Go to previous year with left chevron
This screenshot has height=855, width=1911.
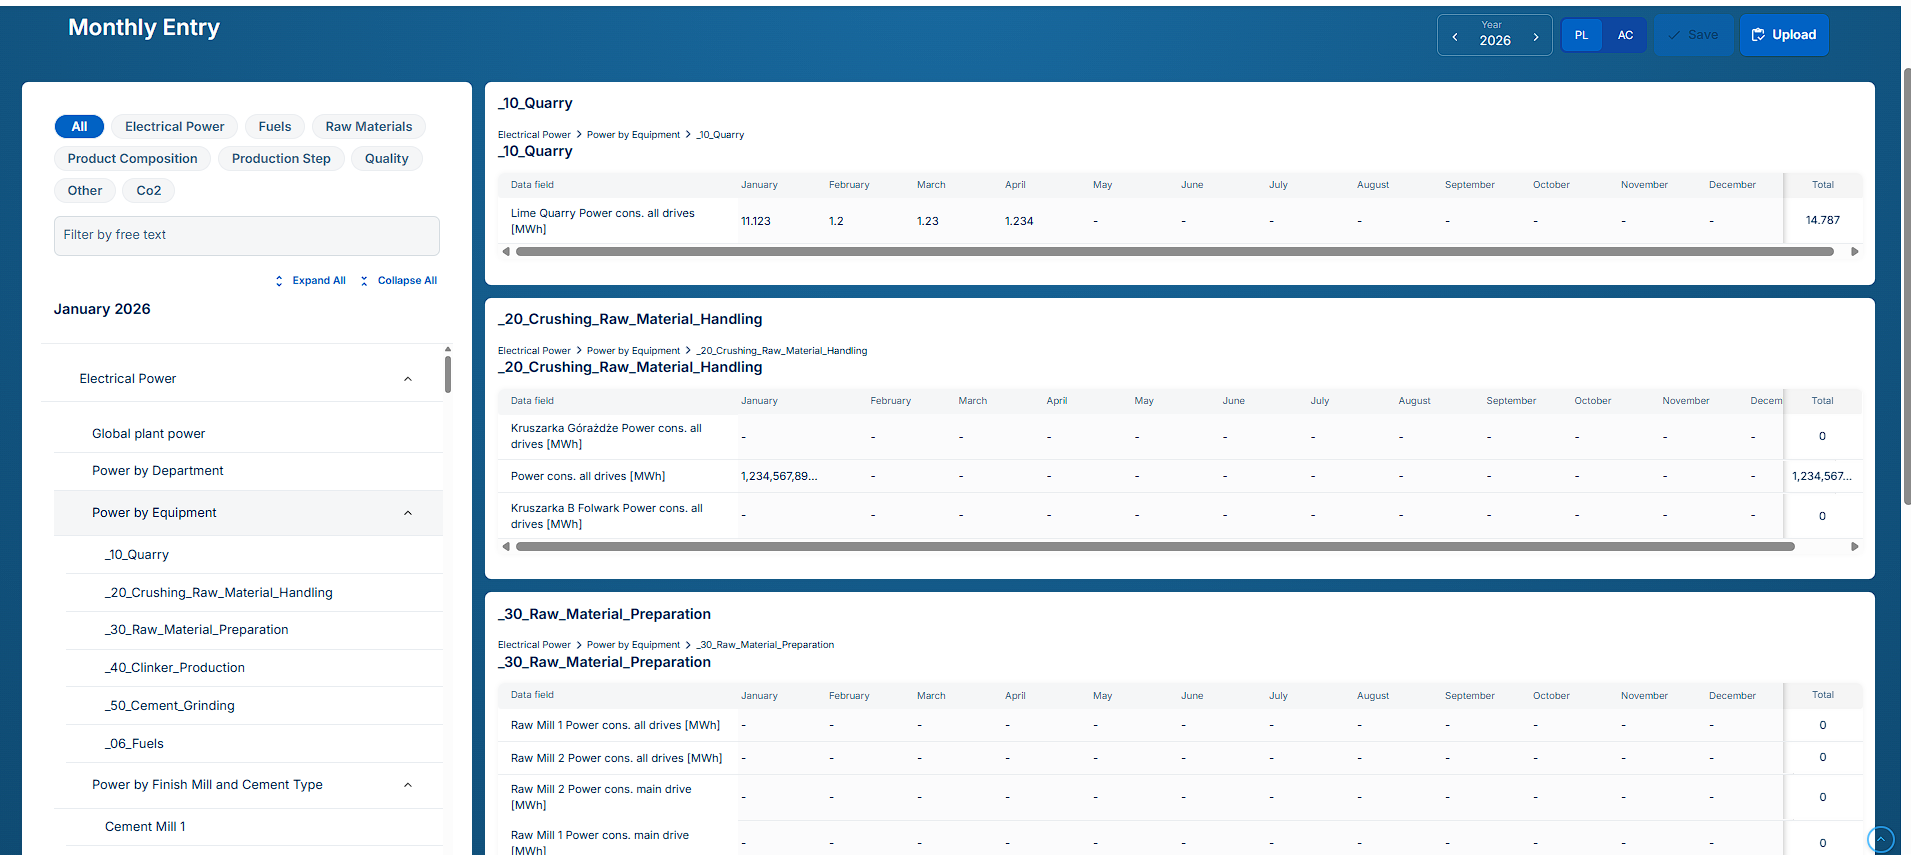(1455, 37)
